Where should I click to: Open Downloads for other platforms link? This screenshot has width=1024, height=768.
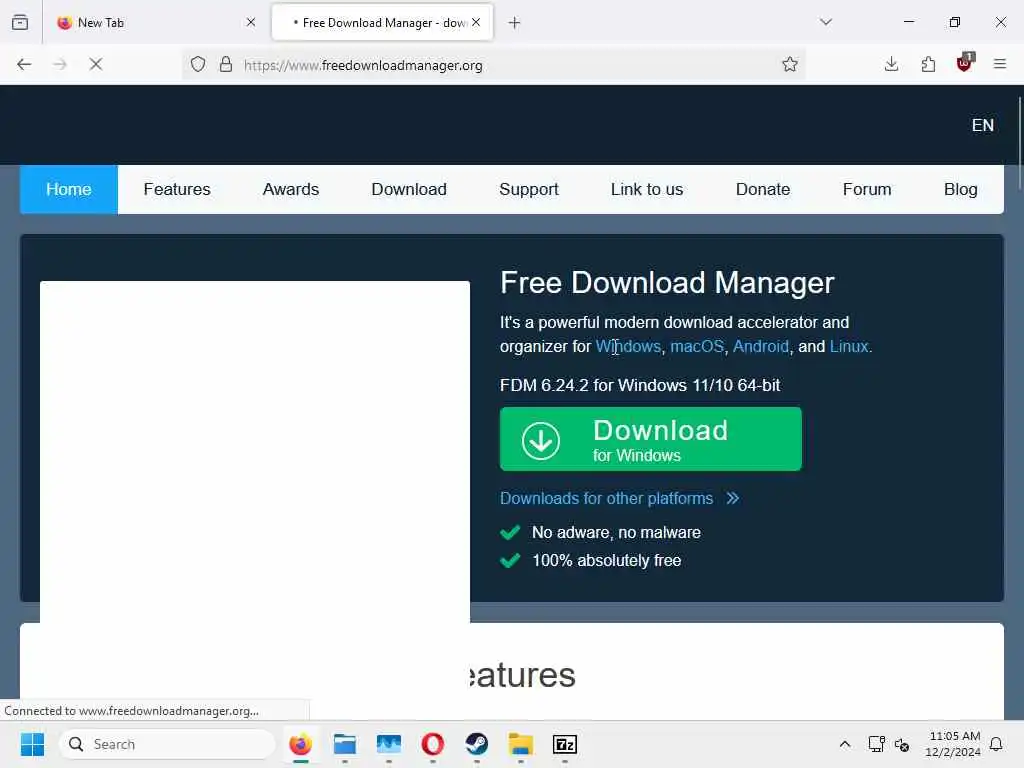(x=619, y=498)
